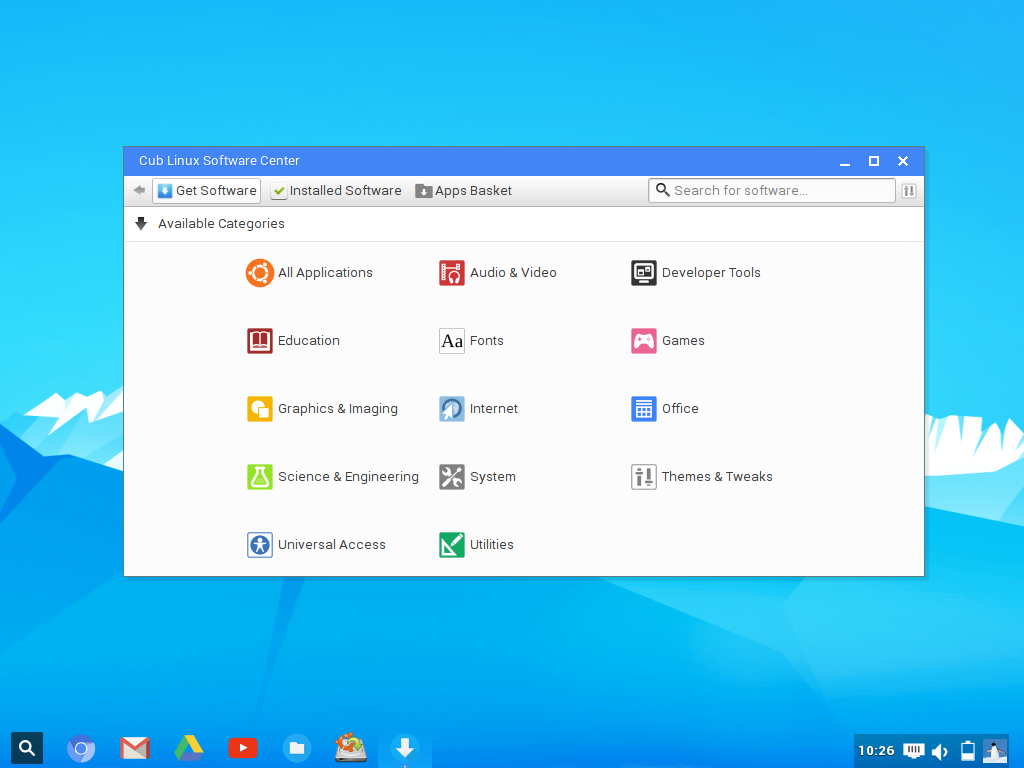The height and width of the screenshot is (768, 1024).
Task: Click the "Audio & Video" label
Action: click(513, 273)
